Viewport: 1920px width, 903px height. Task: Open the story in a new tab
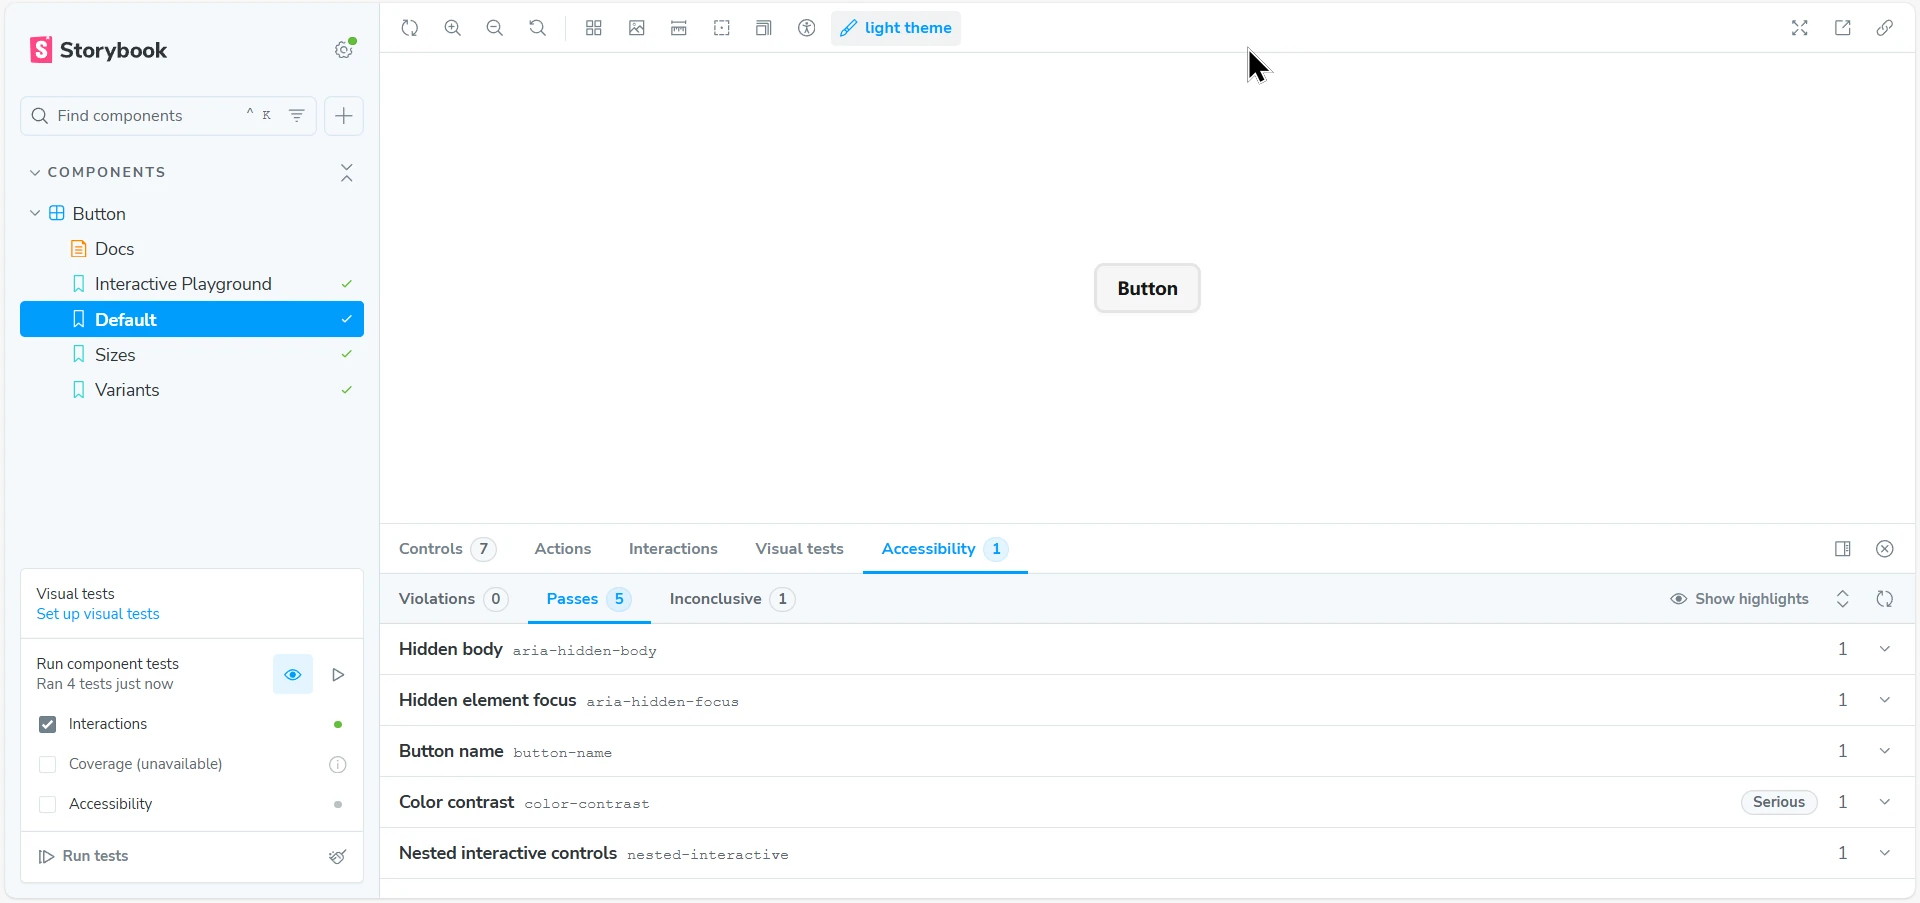pyautogui.click(x=1843, y=28)
